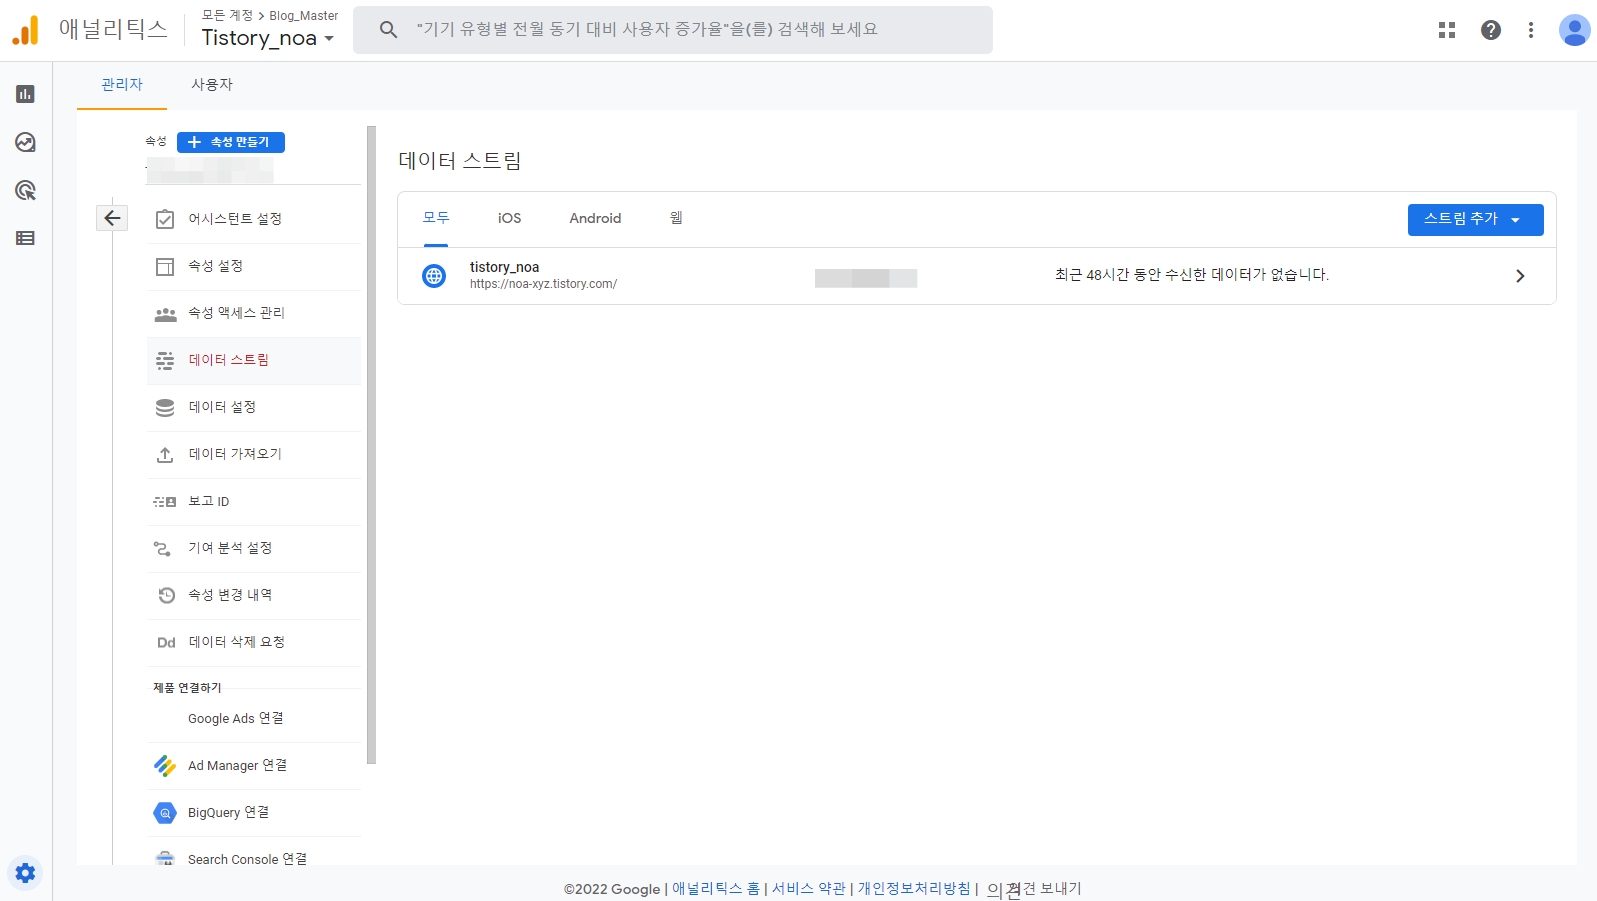Click the BigQuery logo icon
Image resolution: width=1597 pixels, height=901 pixels.
coord(165,813)
